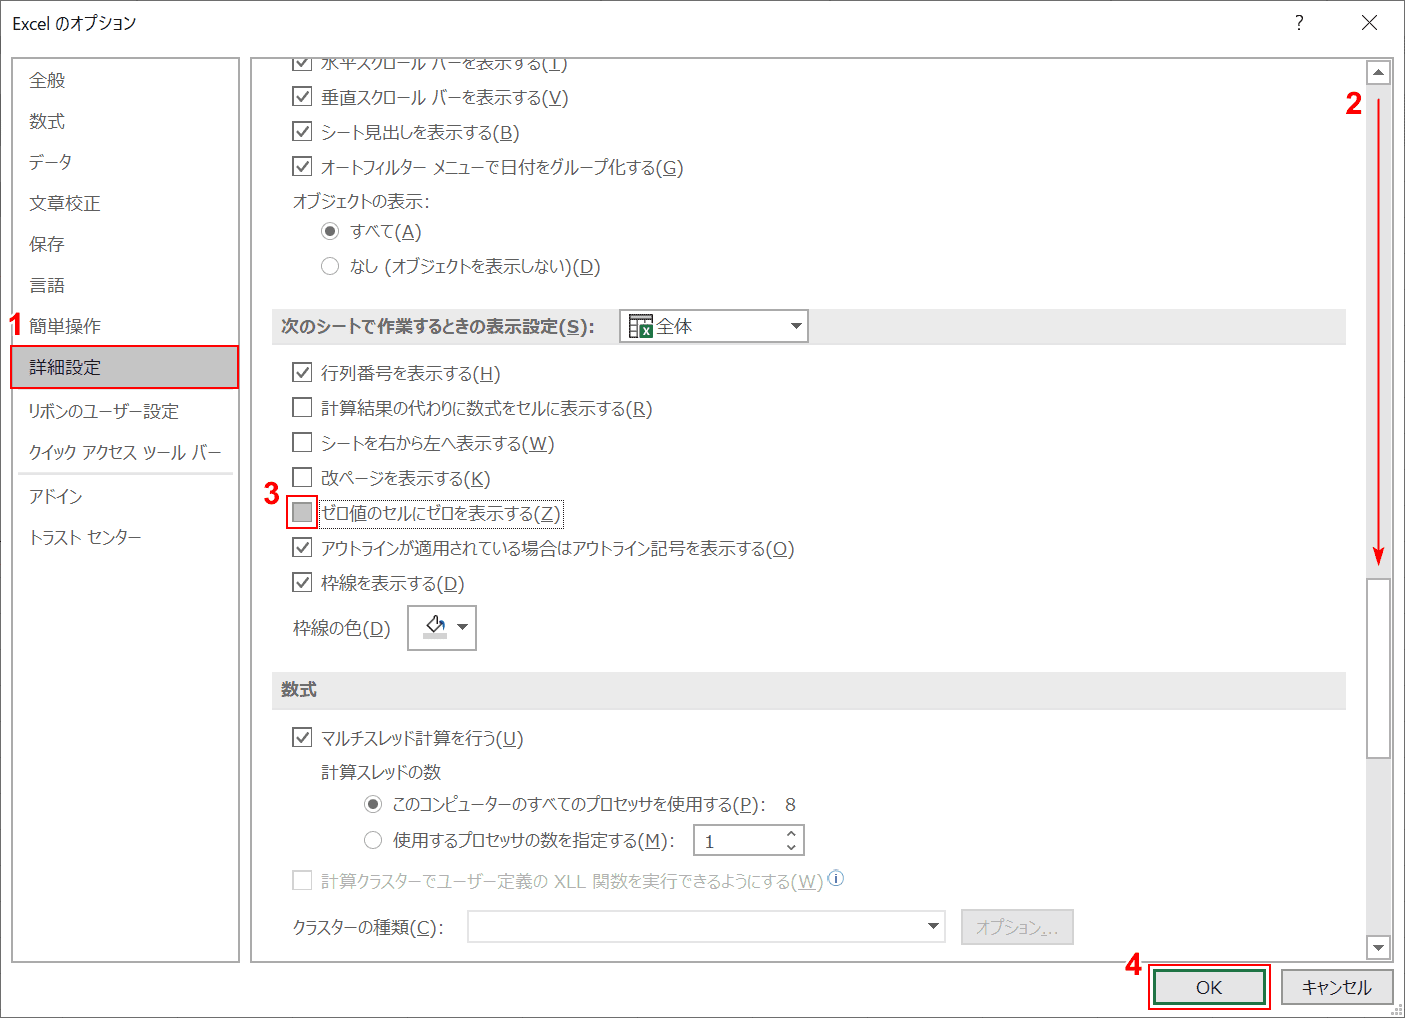
Task: Toggle オートフィルター メニューで日付をグループ化する checkbox
Action: pyautogui.click(x=302, y=167)
